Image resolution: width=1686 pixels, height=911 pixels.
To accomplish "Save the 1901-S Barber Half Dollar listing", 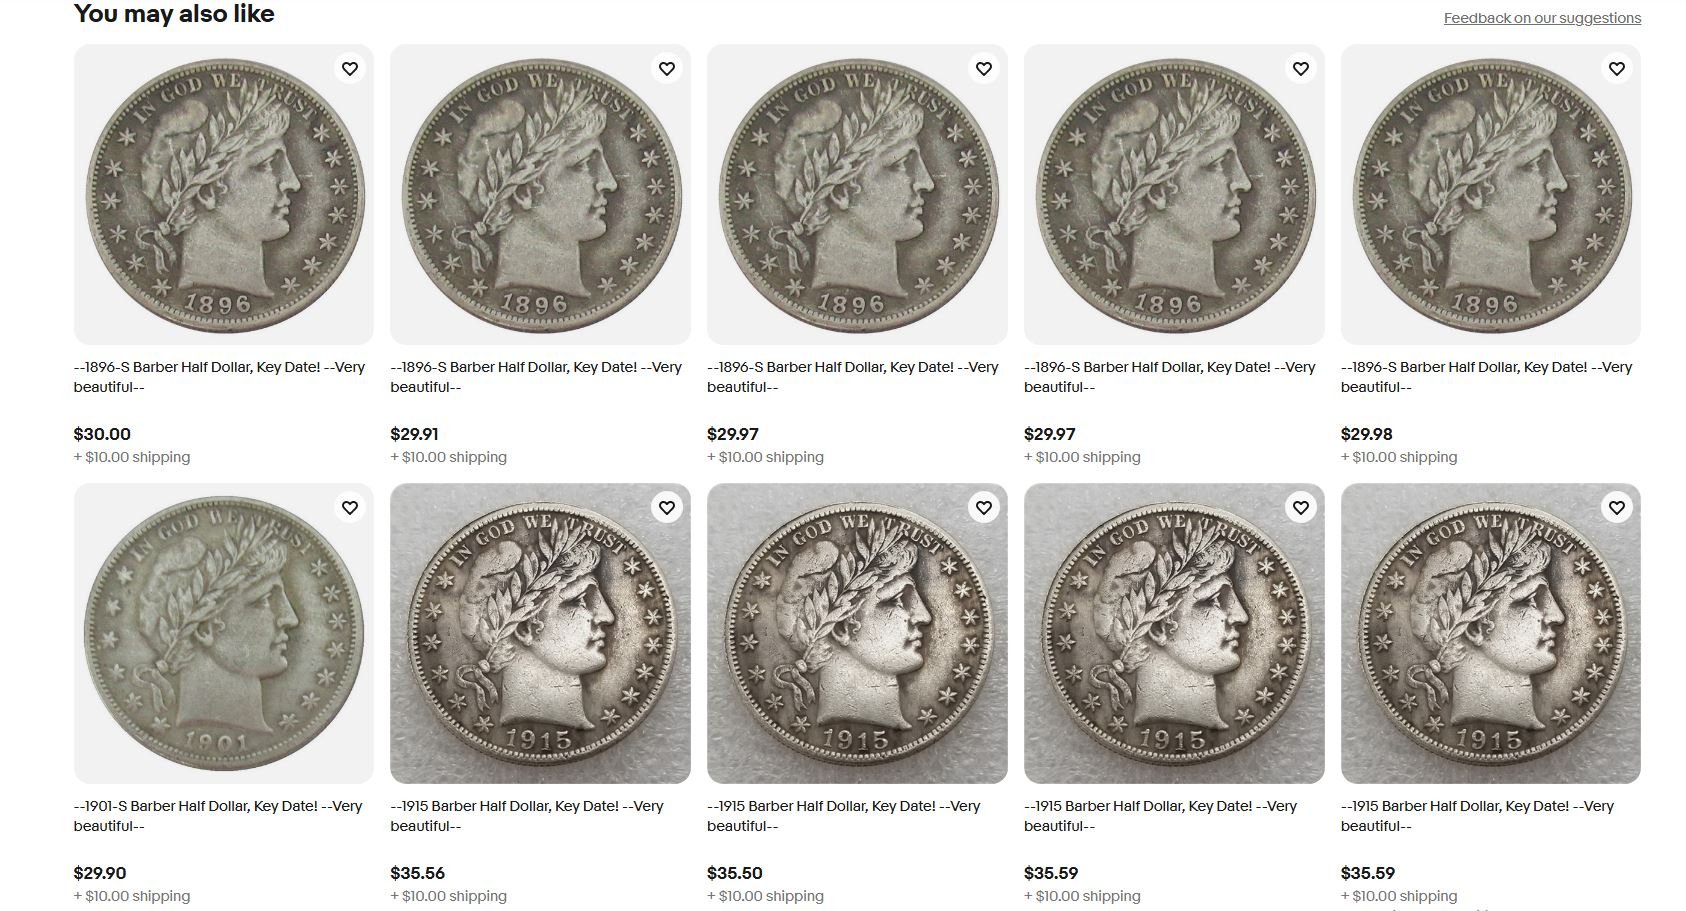I will tap(350, 508).
